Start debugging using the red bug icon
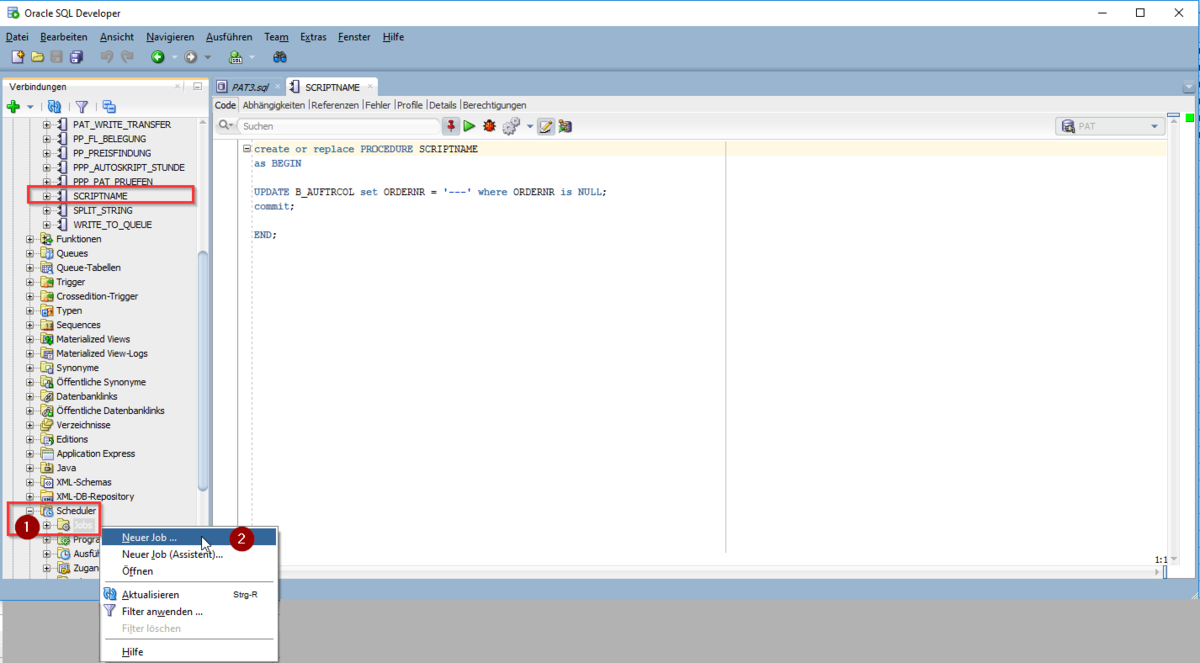The height and width of the screenshot is (663, 1200). click(489, 125)
